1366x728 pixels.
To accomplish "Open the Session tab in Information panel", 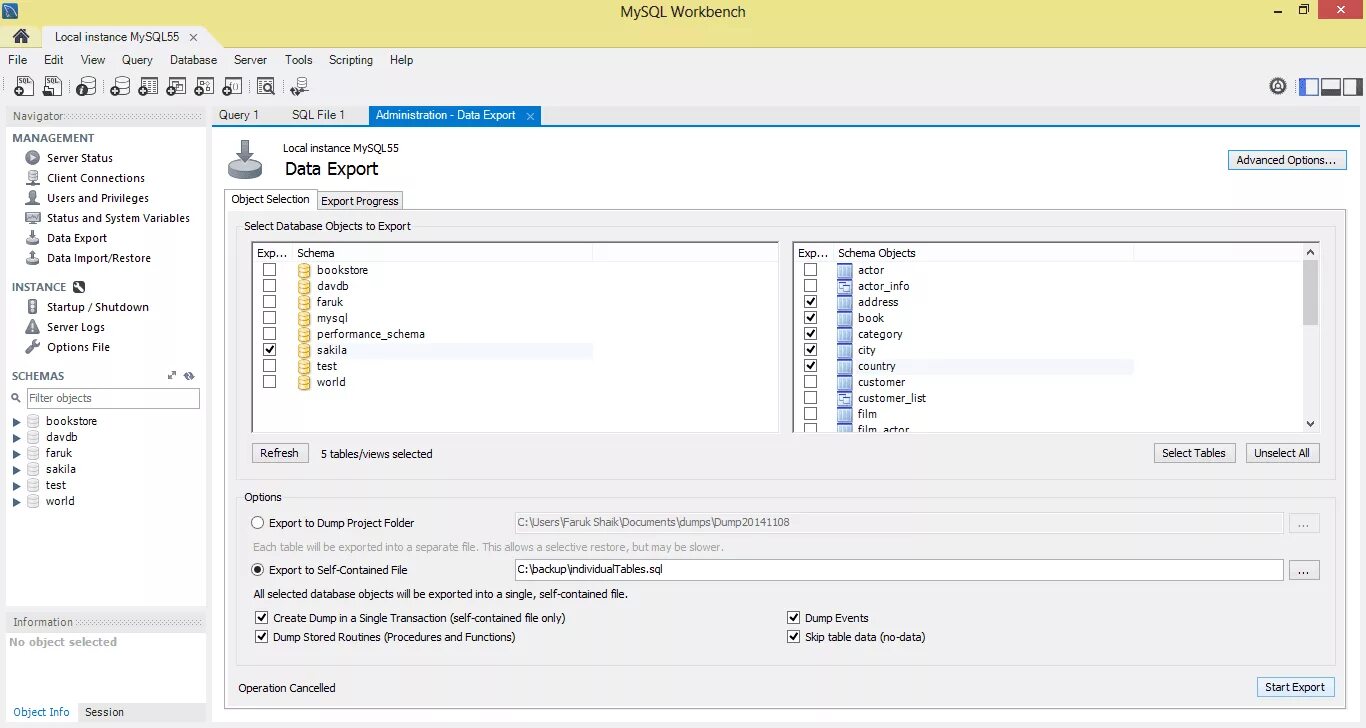I will coord(104,712).
